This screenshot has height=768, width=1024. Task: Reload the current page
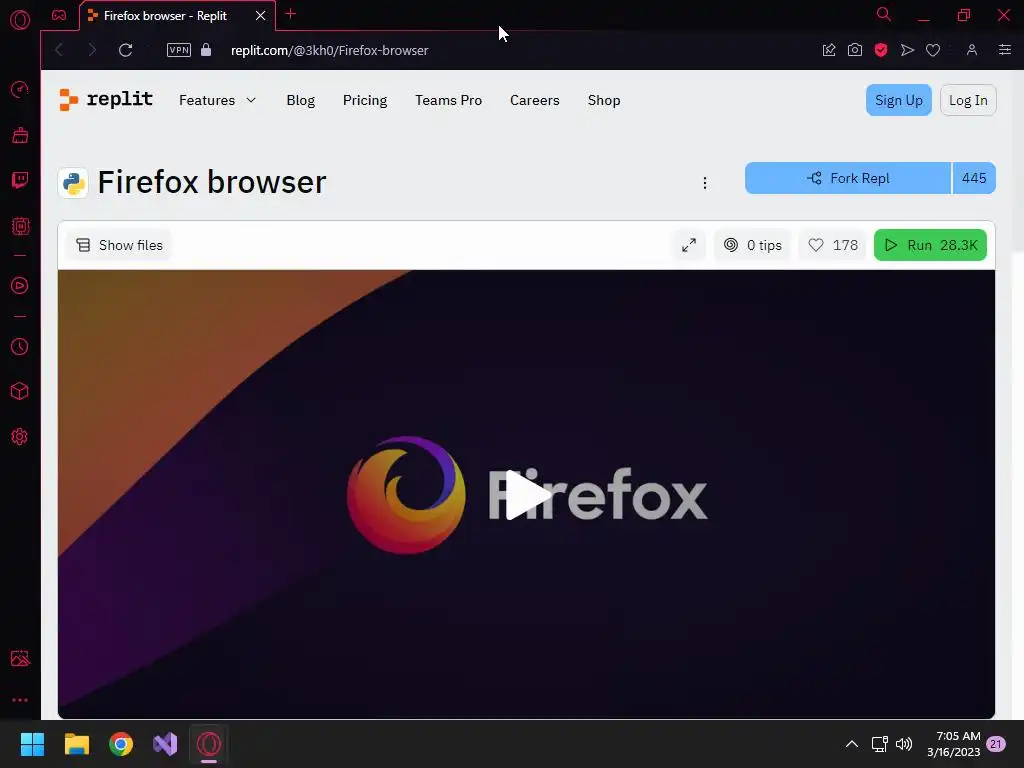(x=125, y=50)
